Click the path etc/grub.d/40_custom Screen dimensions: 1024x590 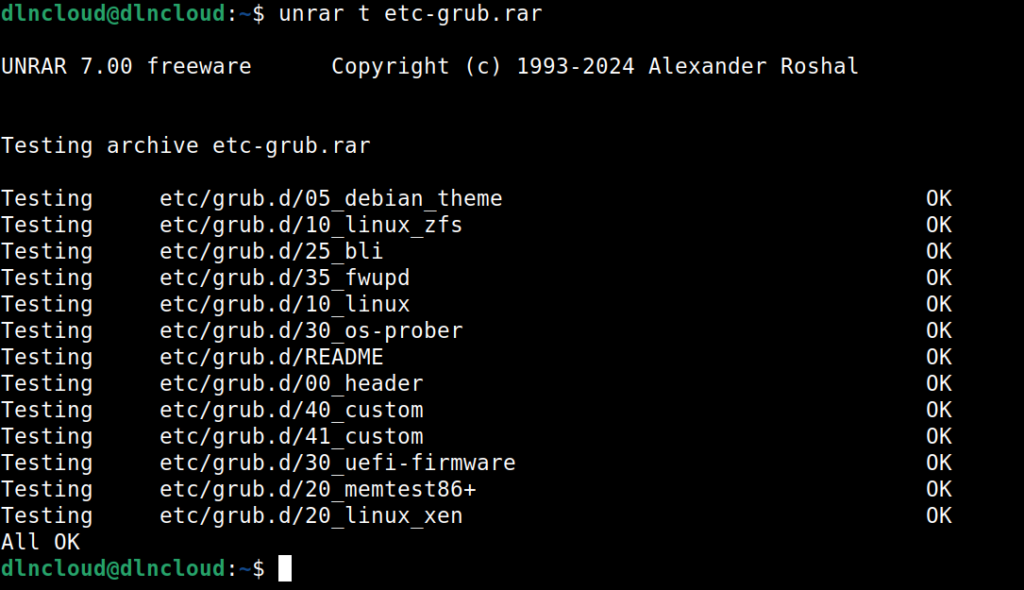291,410
